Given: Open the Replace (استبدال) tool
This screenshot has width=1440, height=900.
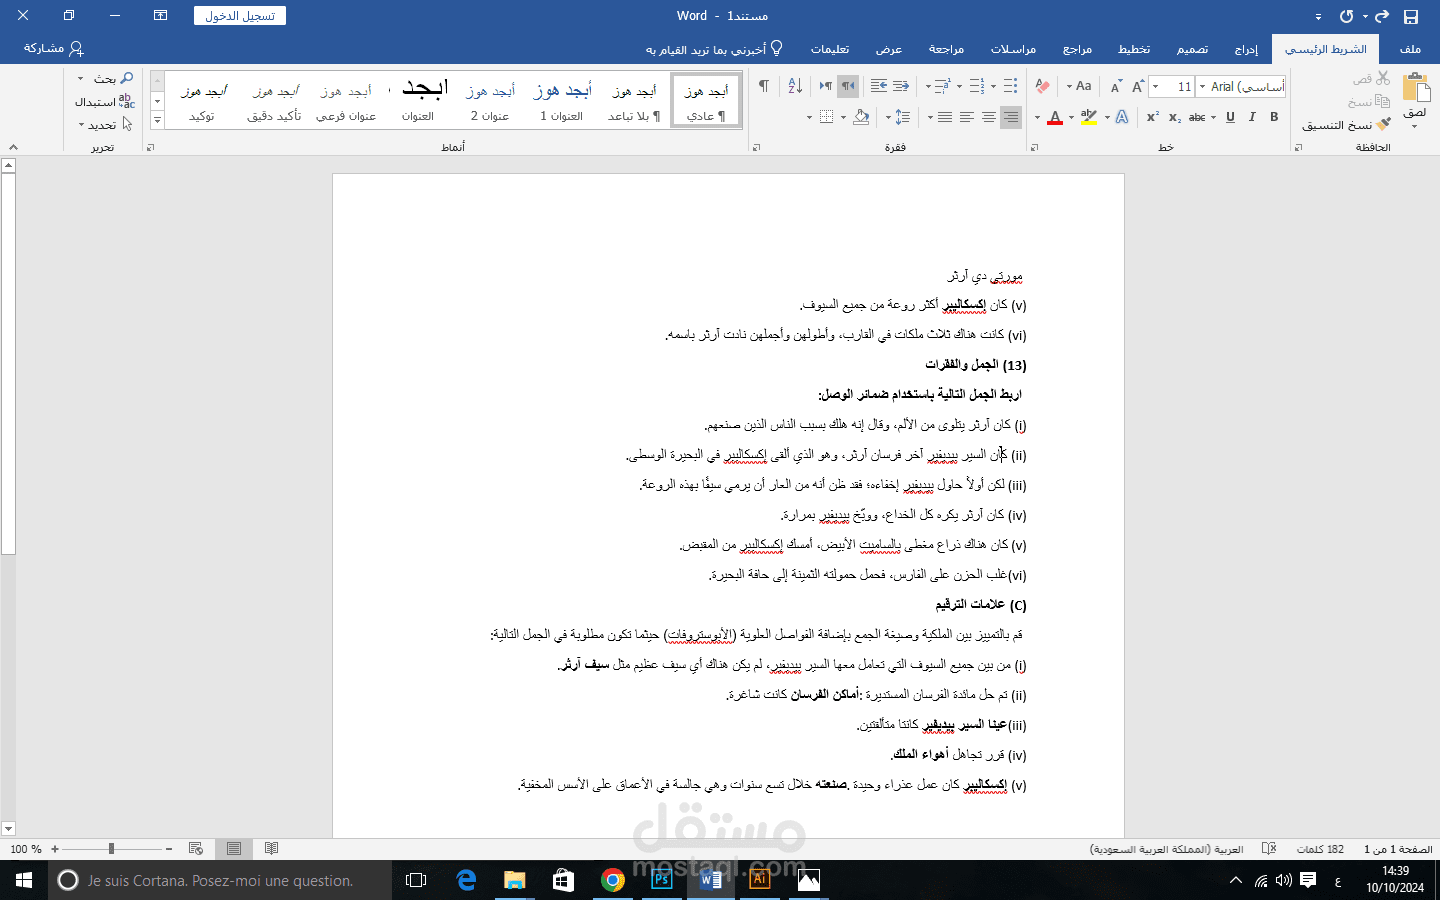Looking at the screenshot, I should [105, 101].
